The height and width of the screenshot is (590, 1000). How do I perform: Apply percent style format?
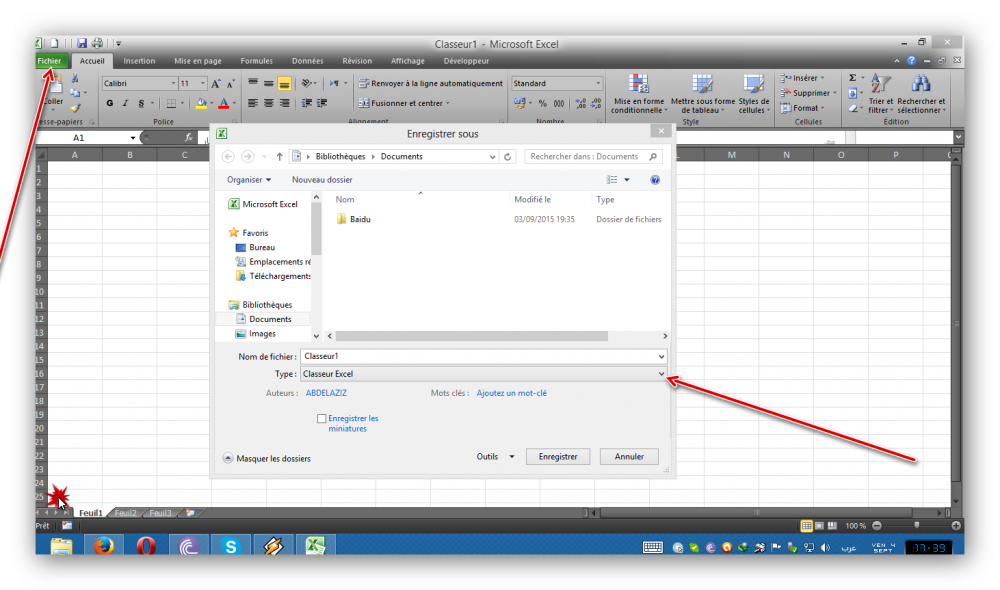[542, 103]
